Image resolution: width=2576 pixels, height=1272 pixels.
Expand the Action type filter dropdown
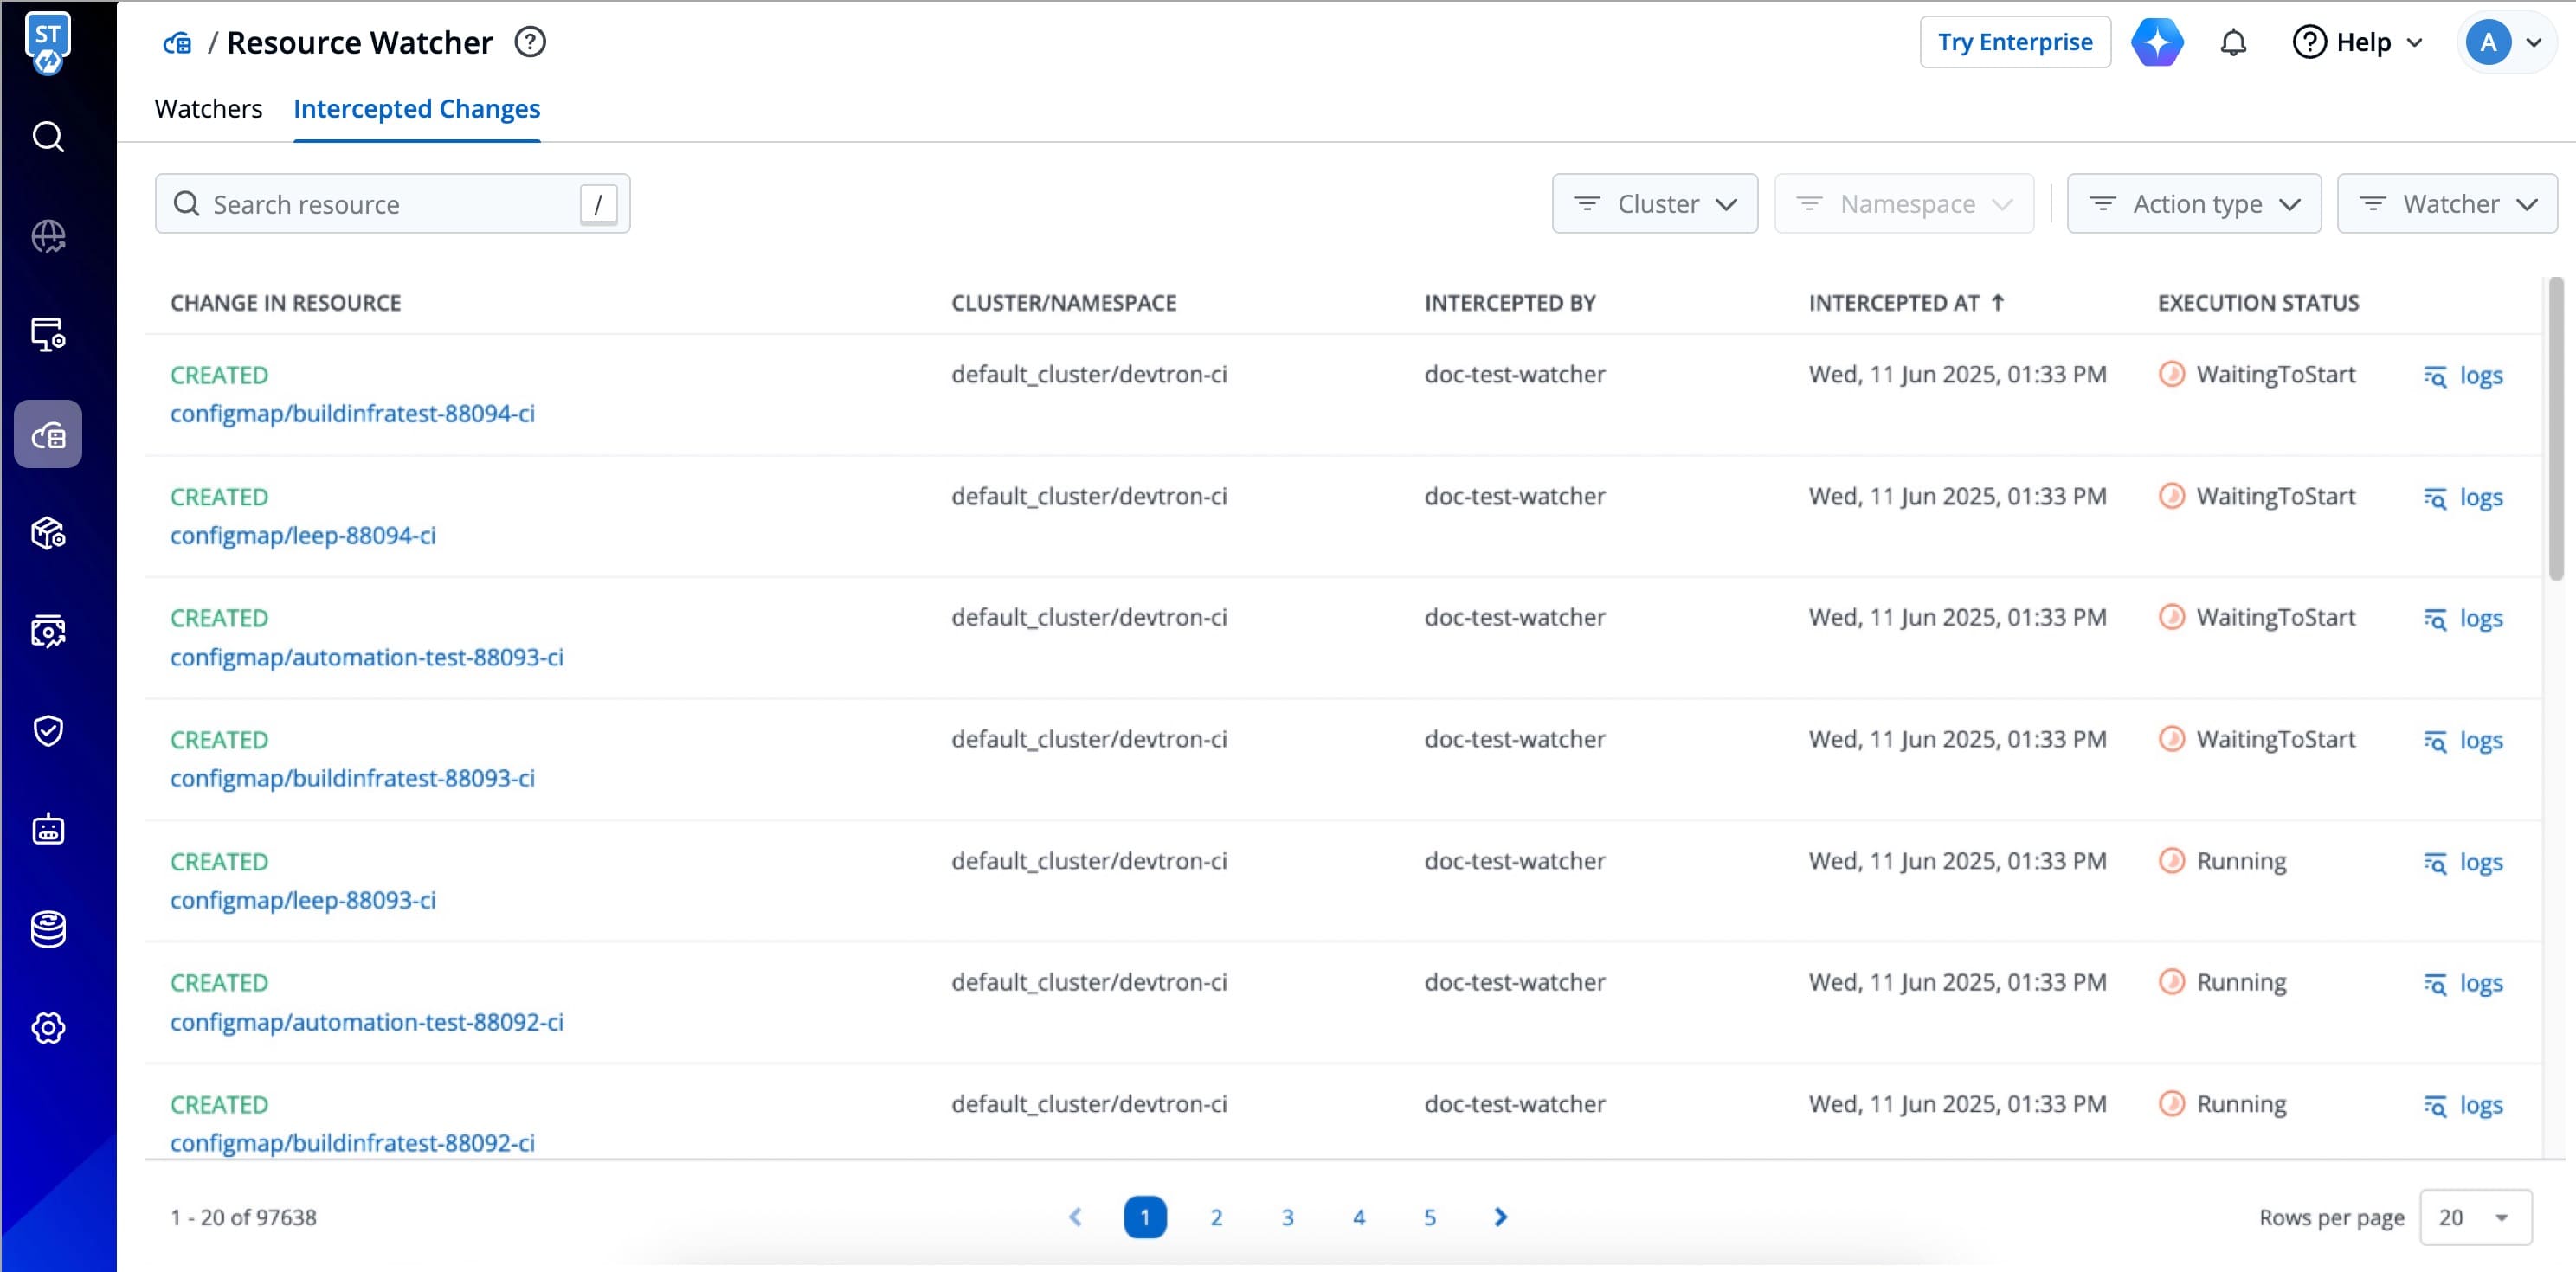coord(2193,204)
